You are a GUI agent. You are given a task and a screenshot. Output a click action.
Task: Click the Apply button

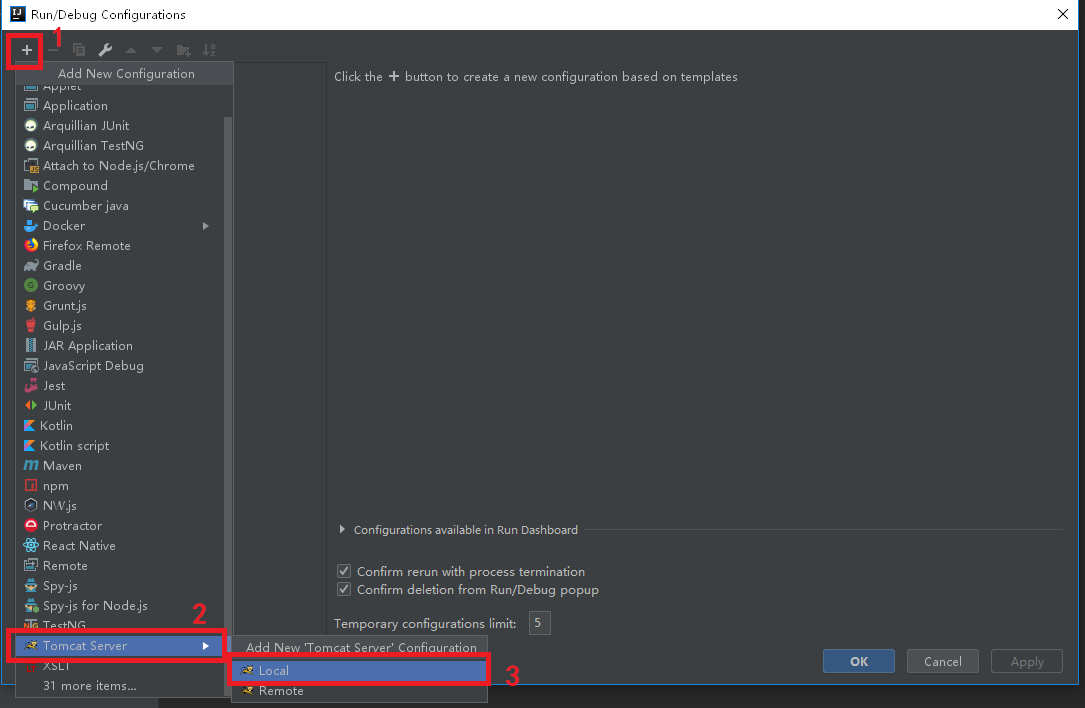(x=1027, y=661)
